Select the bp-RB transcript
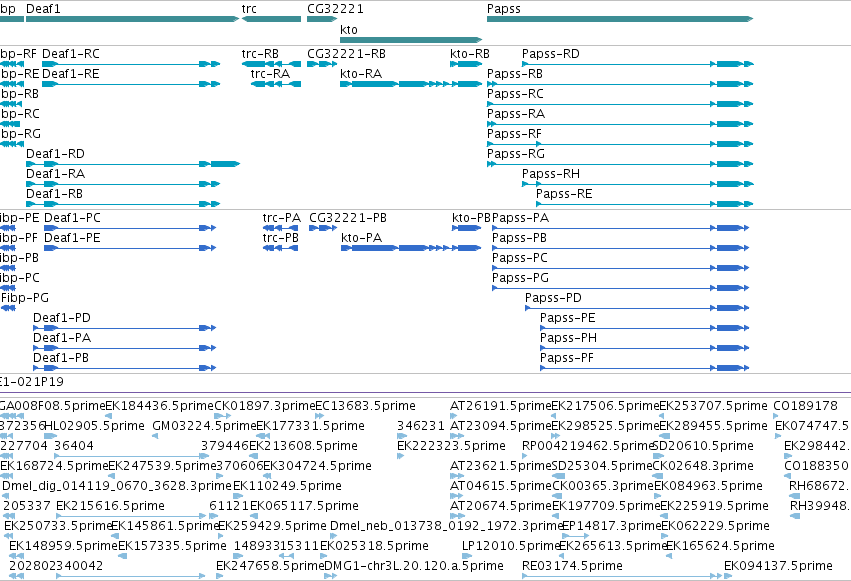 coord(11,104)
